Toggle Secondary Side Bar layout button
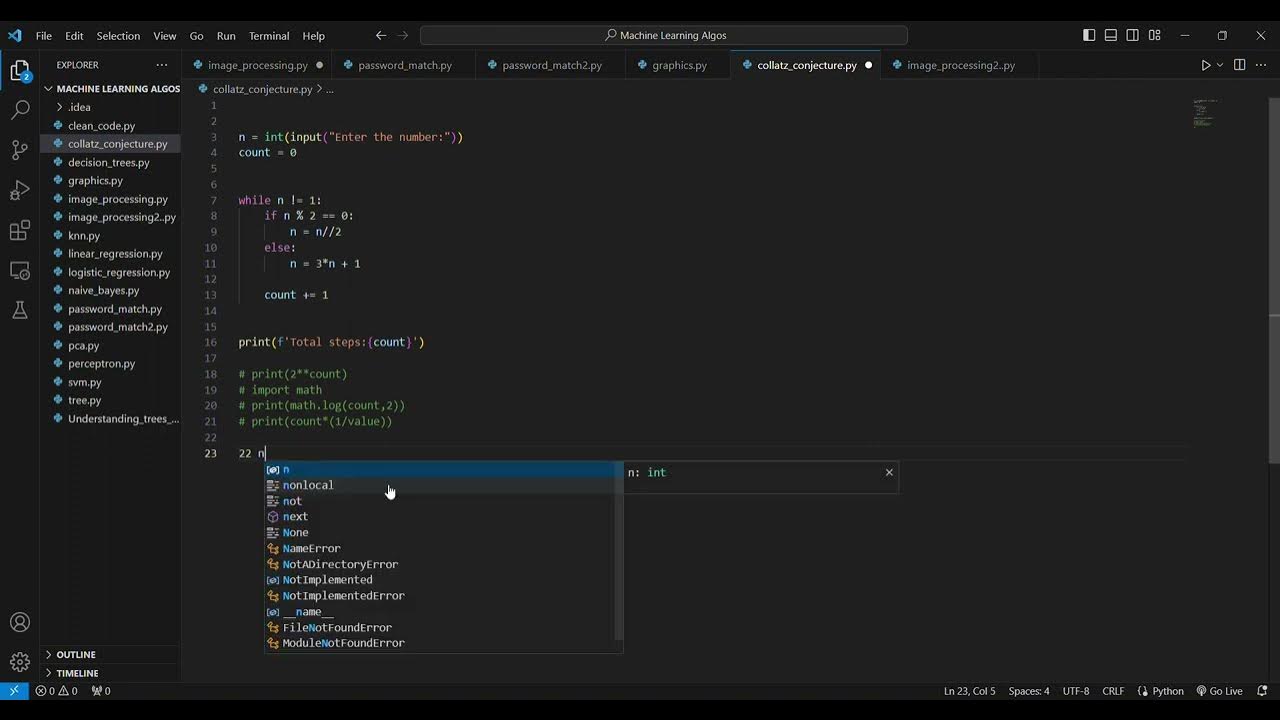The image size is (1280, 720). coord(1133,35)
